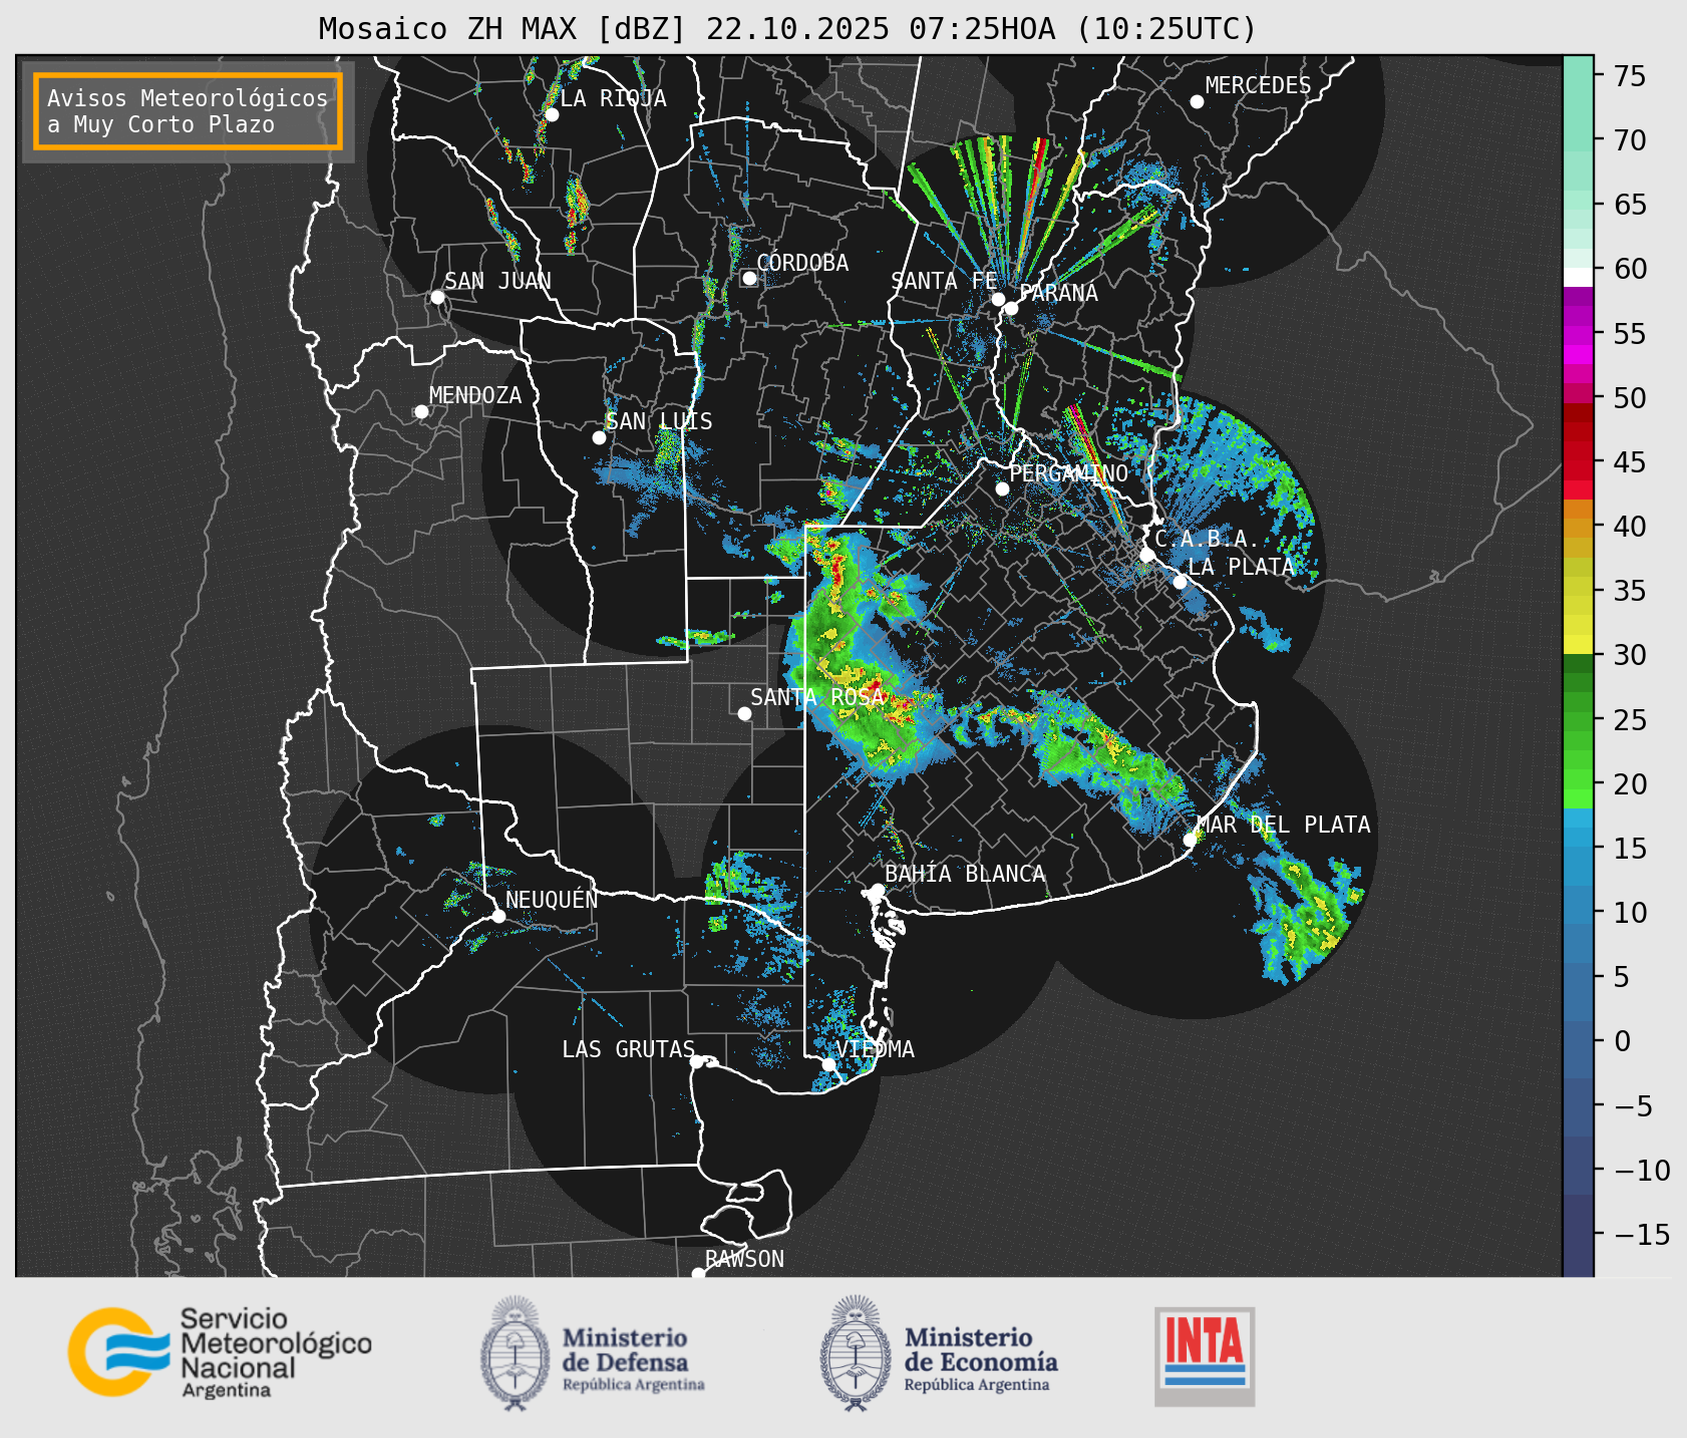Click the Ministerio de Economía emblem
The image size is (1687, 1438).
pos(855,1353)
